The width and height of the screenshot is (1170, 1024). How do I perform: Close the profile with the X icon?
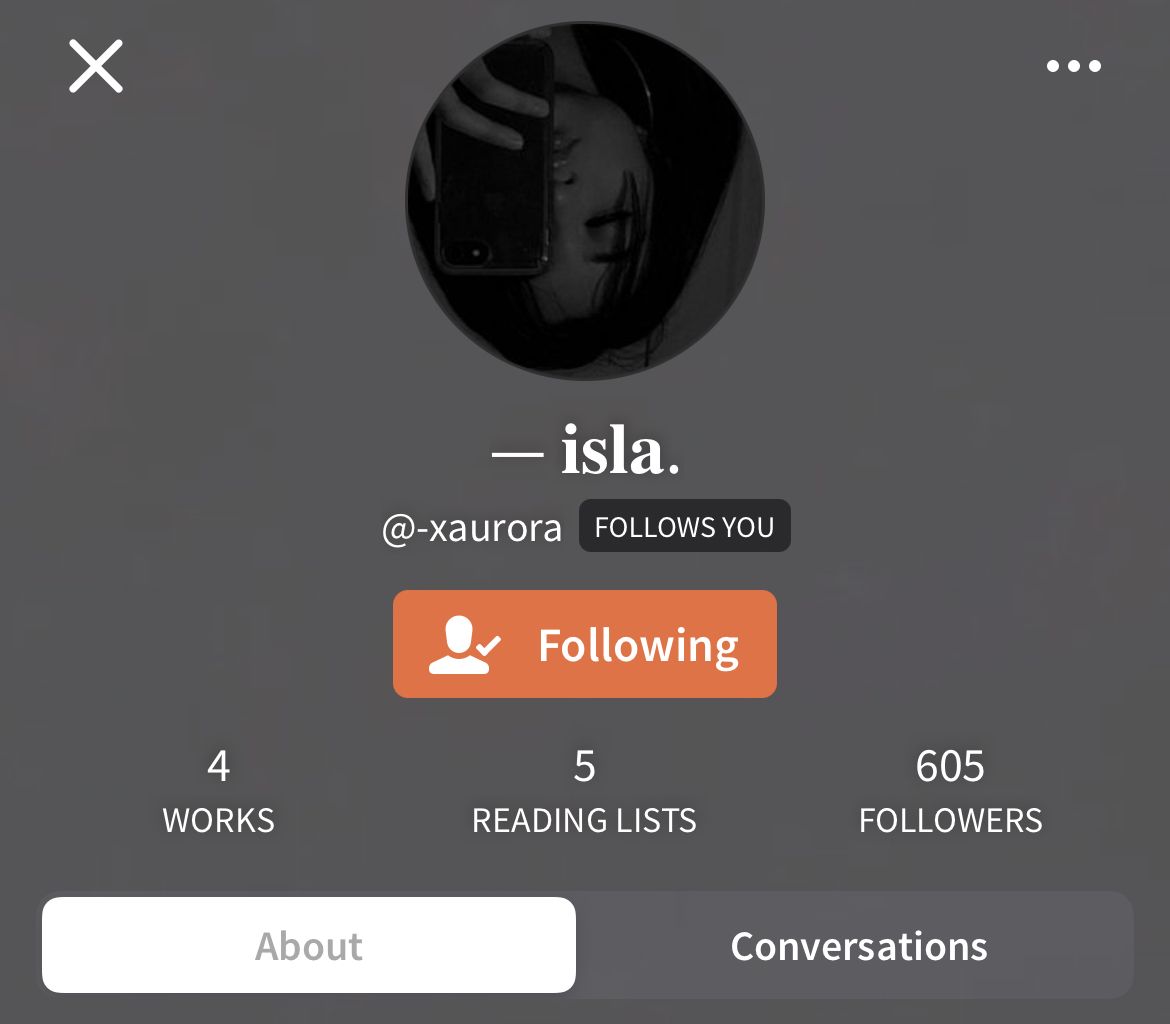96,66
